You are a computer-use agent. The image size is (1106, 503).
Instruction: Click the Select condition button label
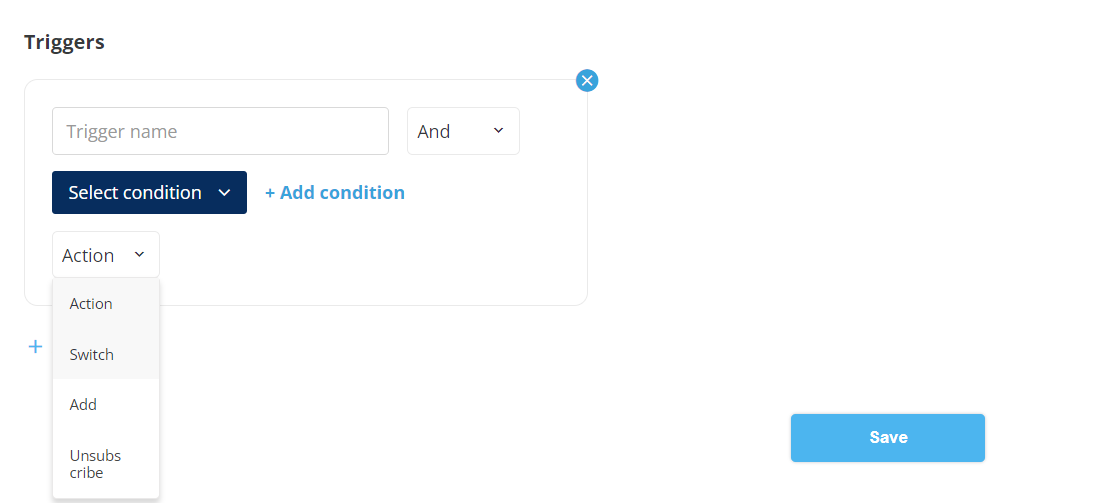click(x=135, y=193)
